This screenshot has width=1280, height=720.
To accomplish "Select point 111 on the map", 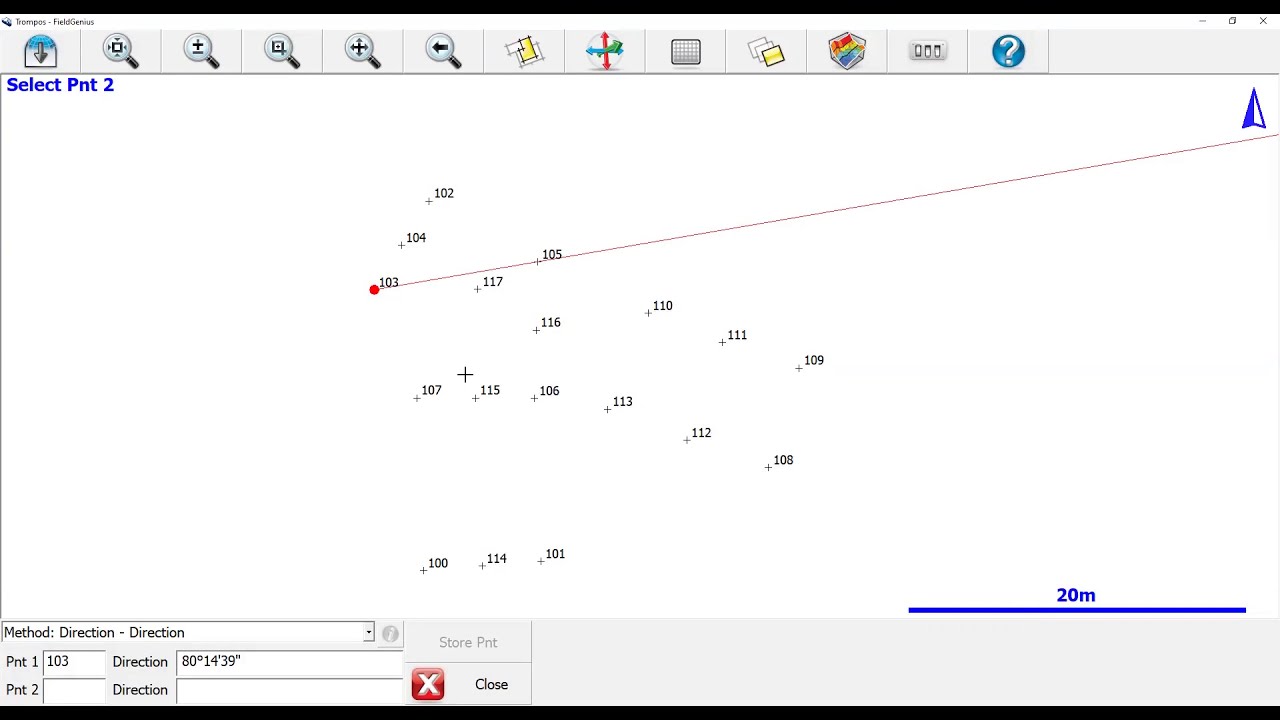I will click(x=722, y=342).
